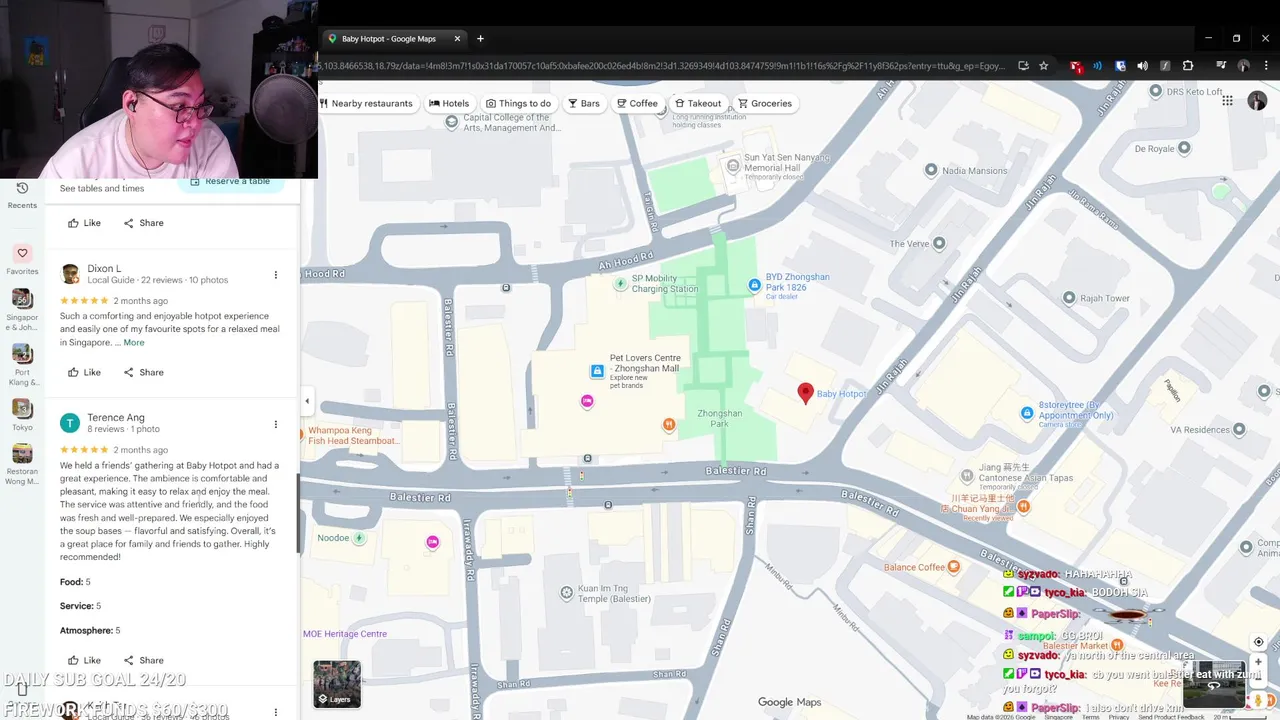Open more options for Terence Ang's review
1280x720 pixels.
[x=276, y=424]
